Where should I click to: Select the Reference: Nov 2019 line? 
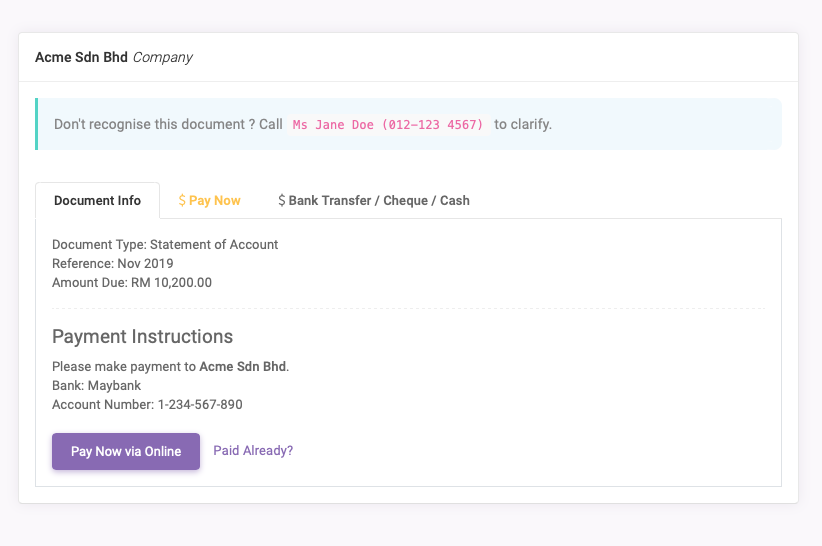pos(113,264)
